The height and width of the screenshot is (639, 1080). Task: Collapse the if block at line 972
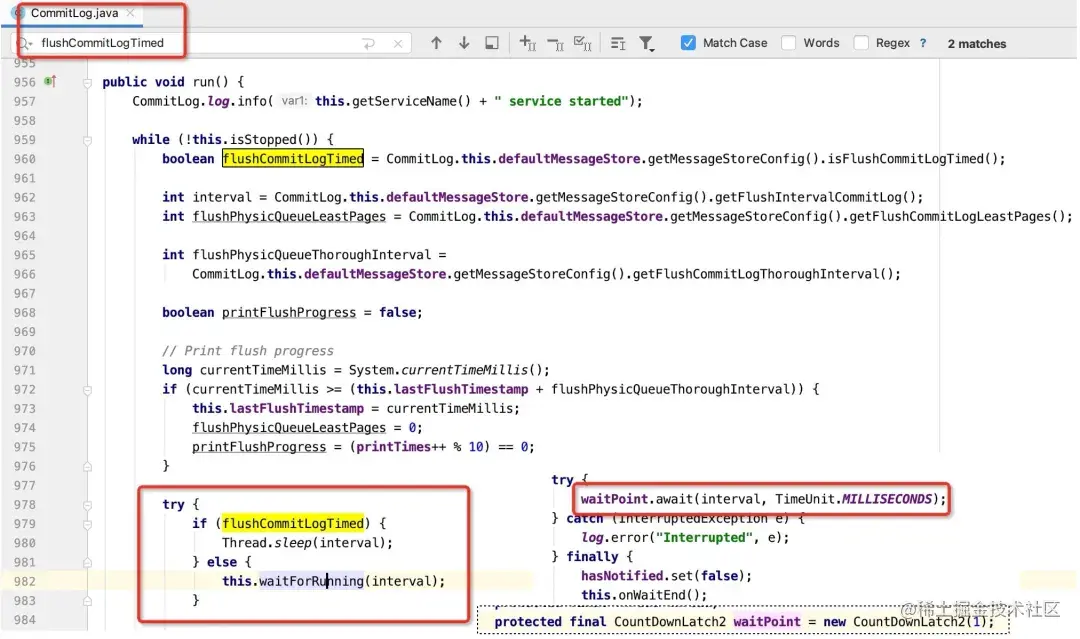coord(87,390)
